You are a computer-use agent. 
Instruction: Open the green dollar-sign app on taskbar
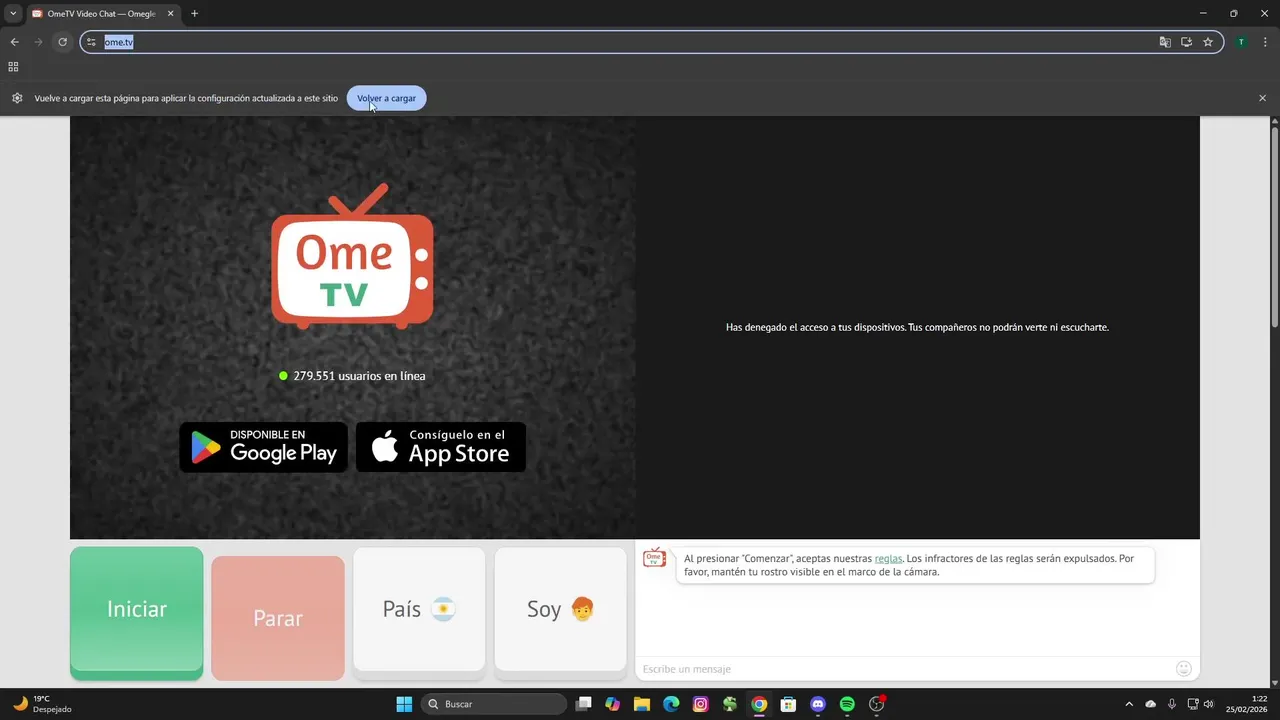pos(730,704)
